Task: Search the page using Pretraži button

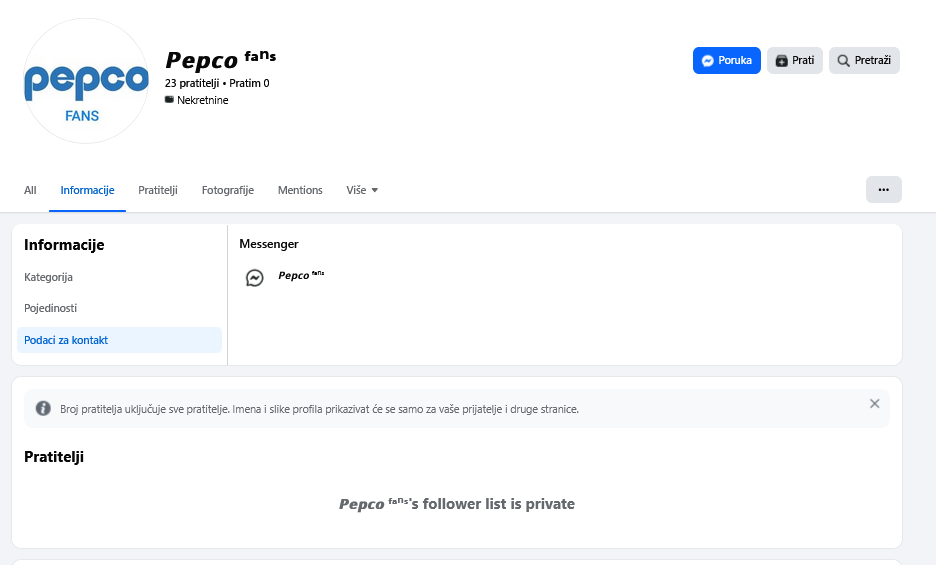Action: coord(864,60)
